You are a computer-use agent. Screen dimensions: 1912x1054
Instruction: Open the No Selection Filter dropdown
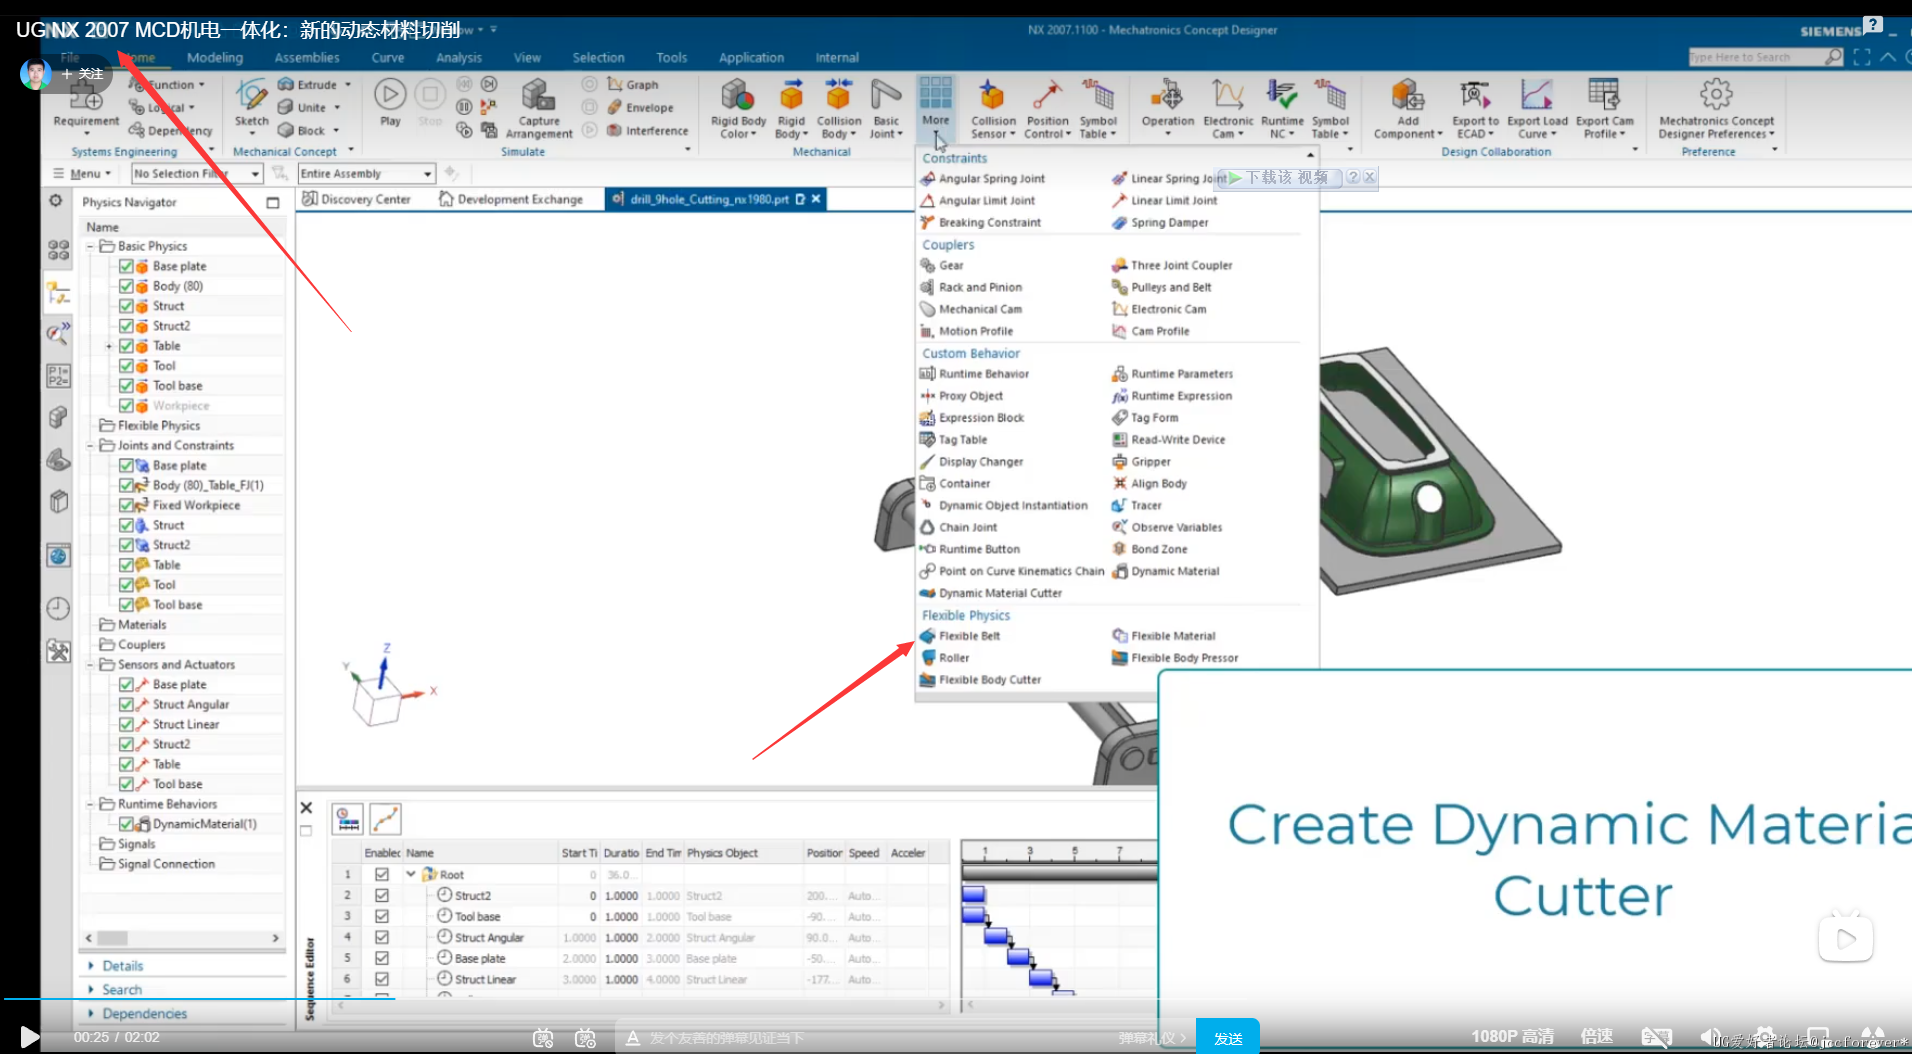[x=197, y=174]
